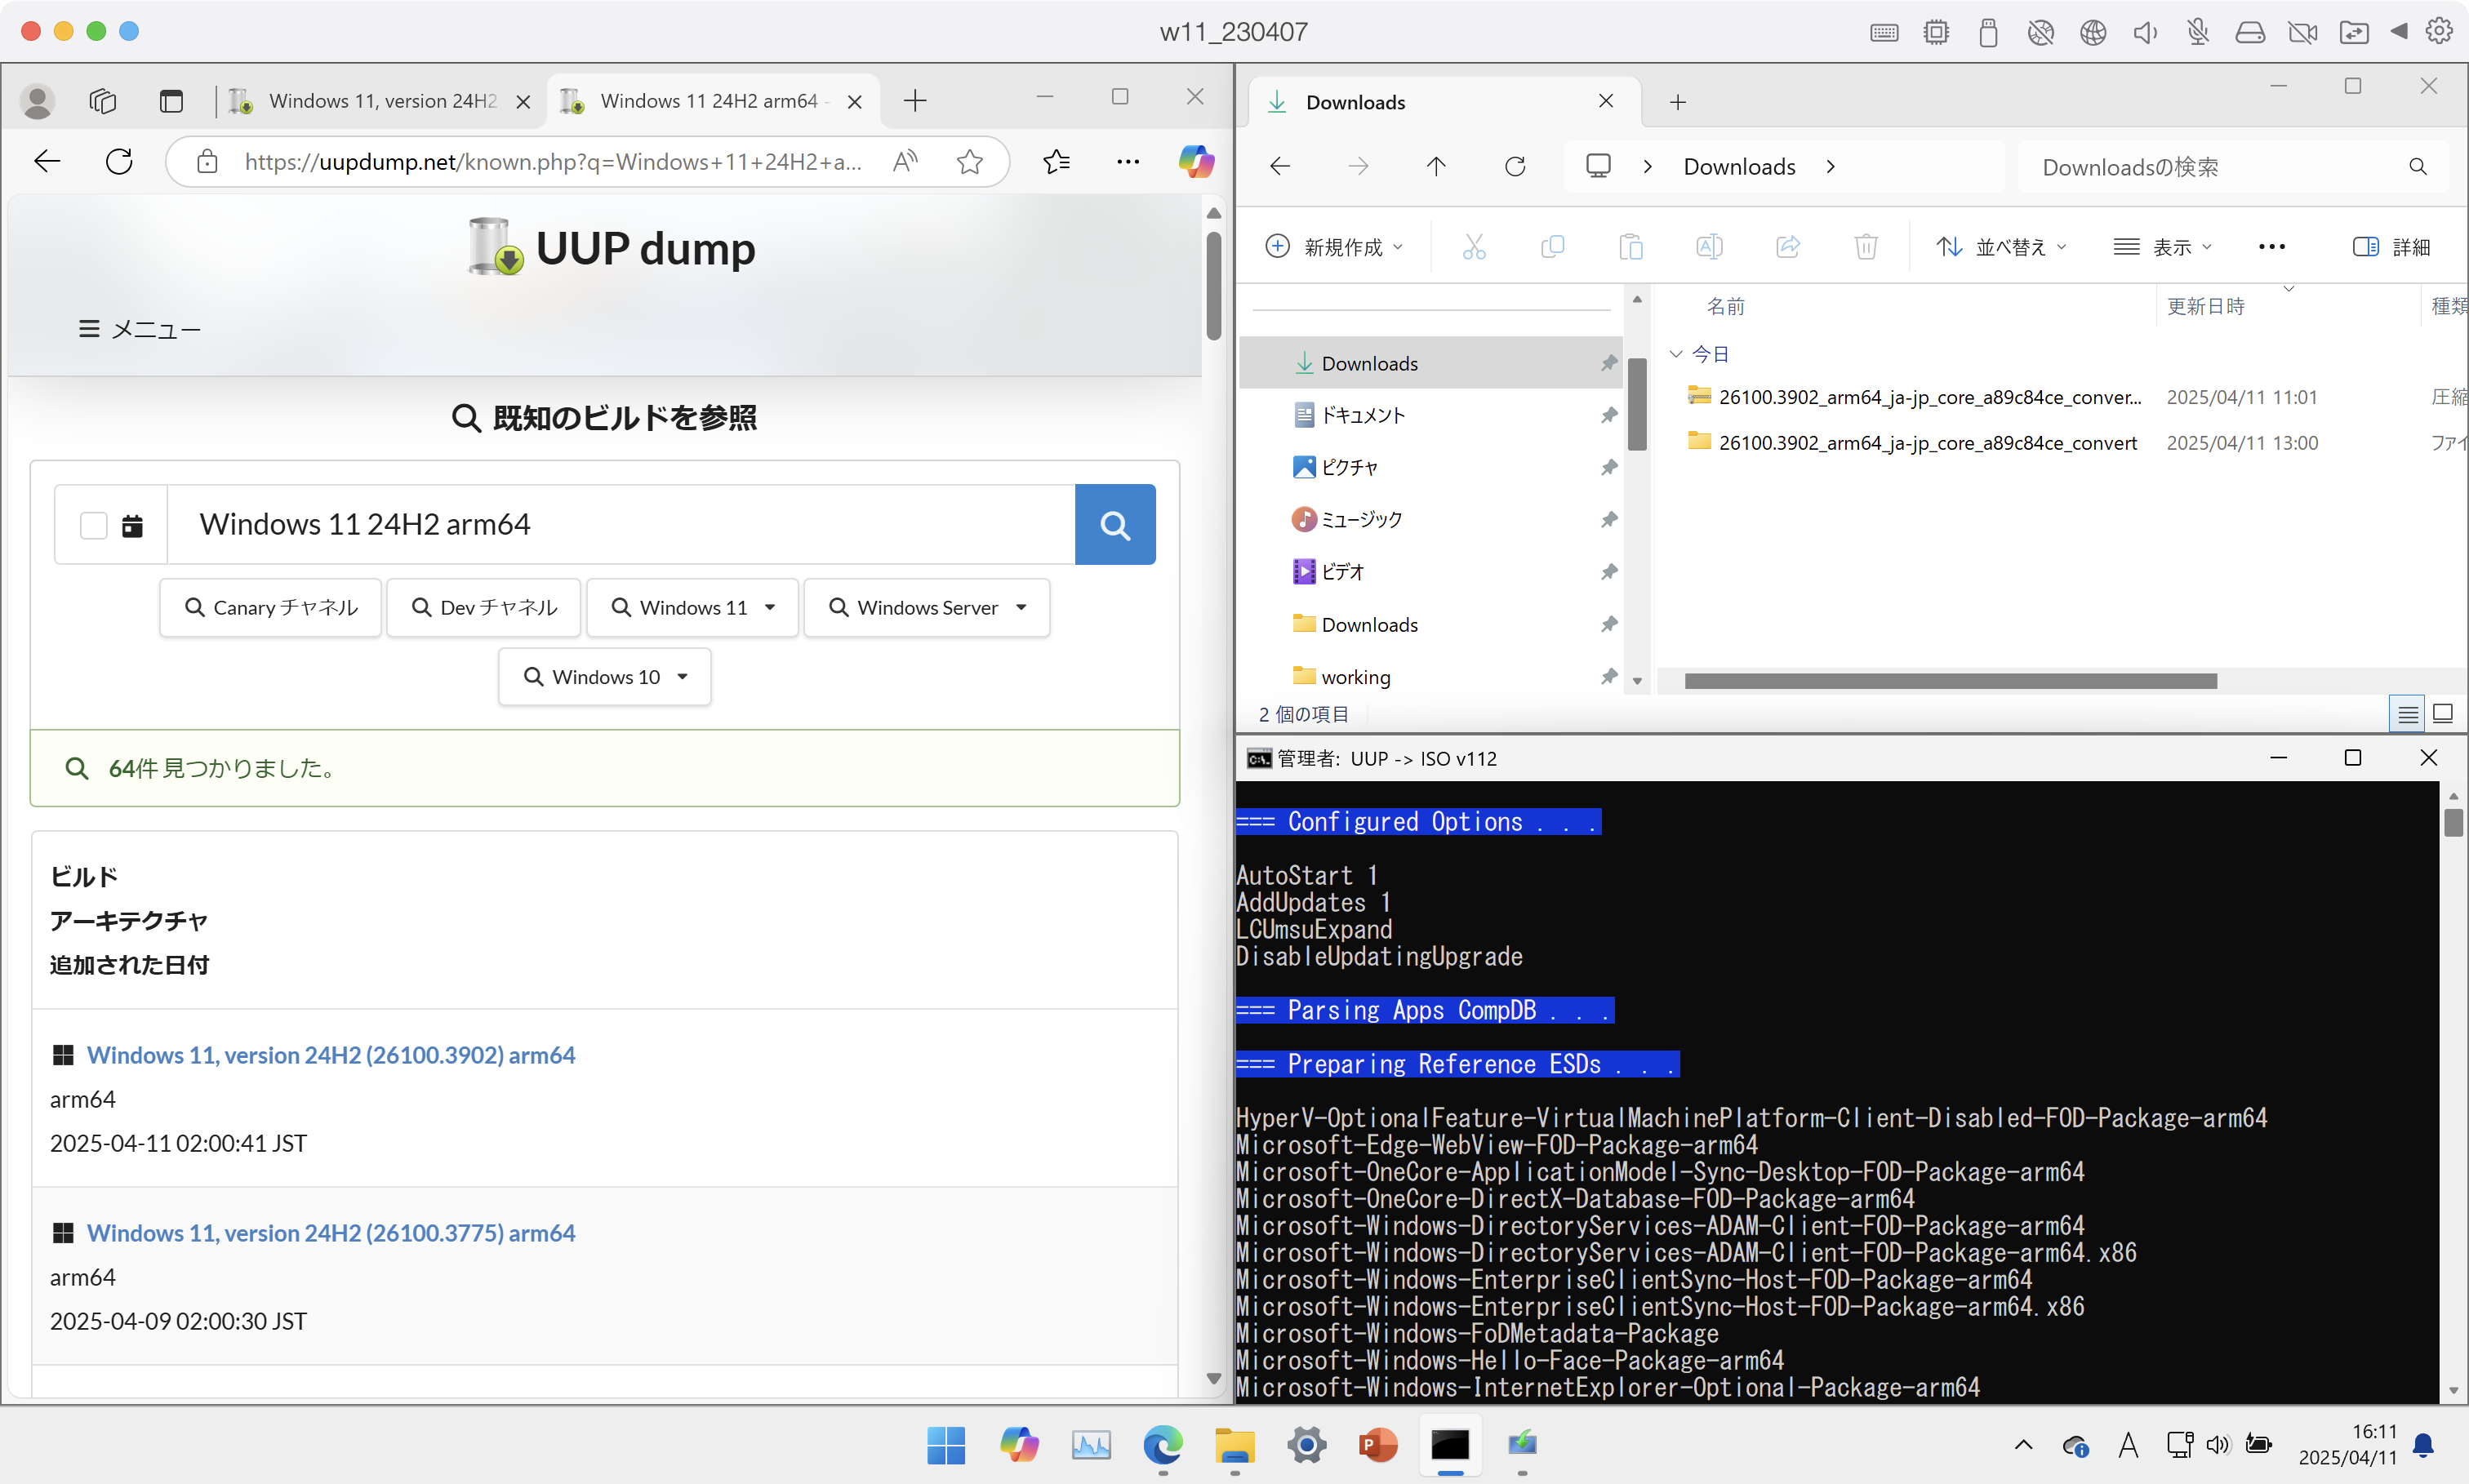The image size is (2469, 1484).
Task: Expand Downloads breadcrumb chevron
Action: (x=1830, y=166)
